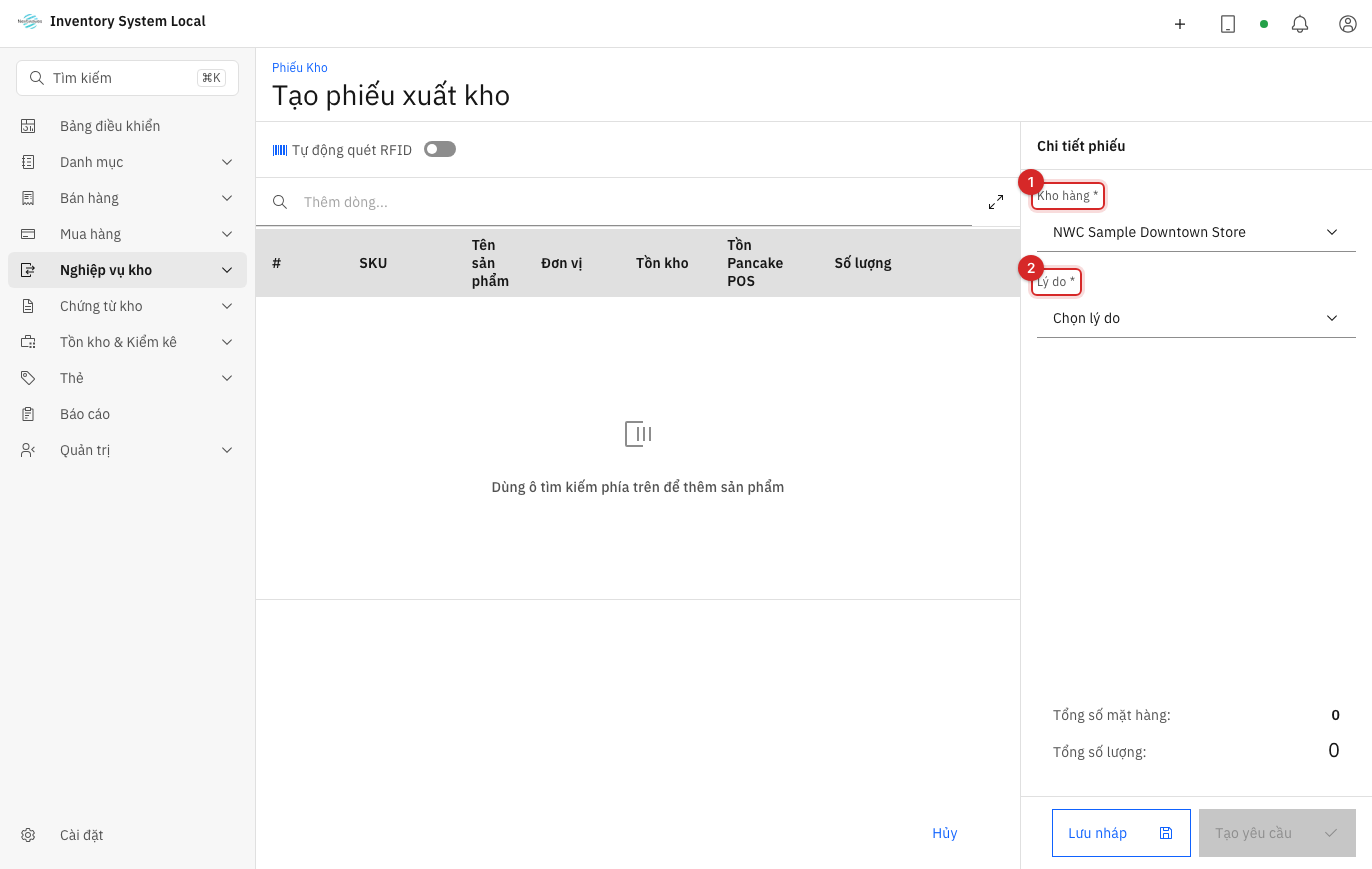
Task: Click the SKU column header
Action: 373,263
